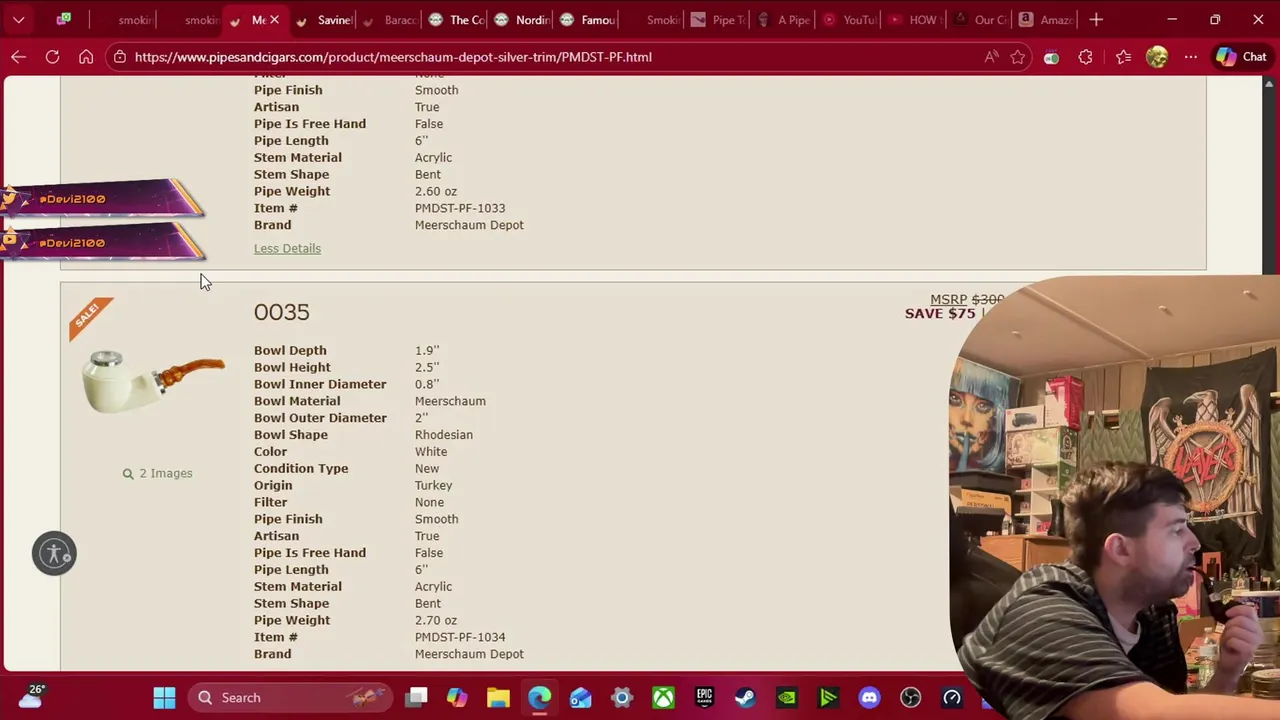Refresh the current page

coord(52,57)
